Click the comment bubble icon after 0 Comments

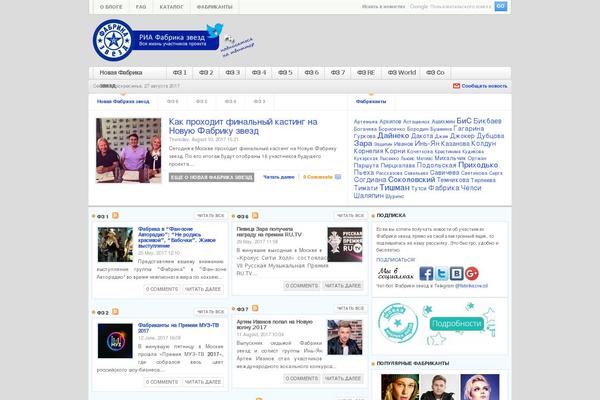[x=338, y=177]
